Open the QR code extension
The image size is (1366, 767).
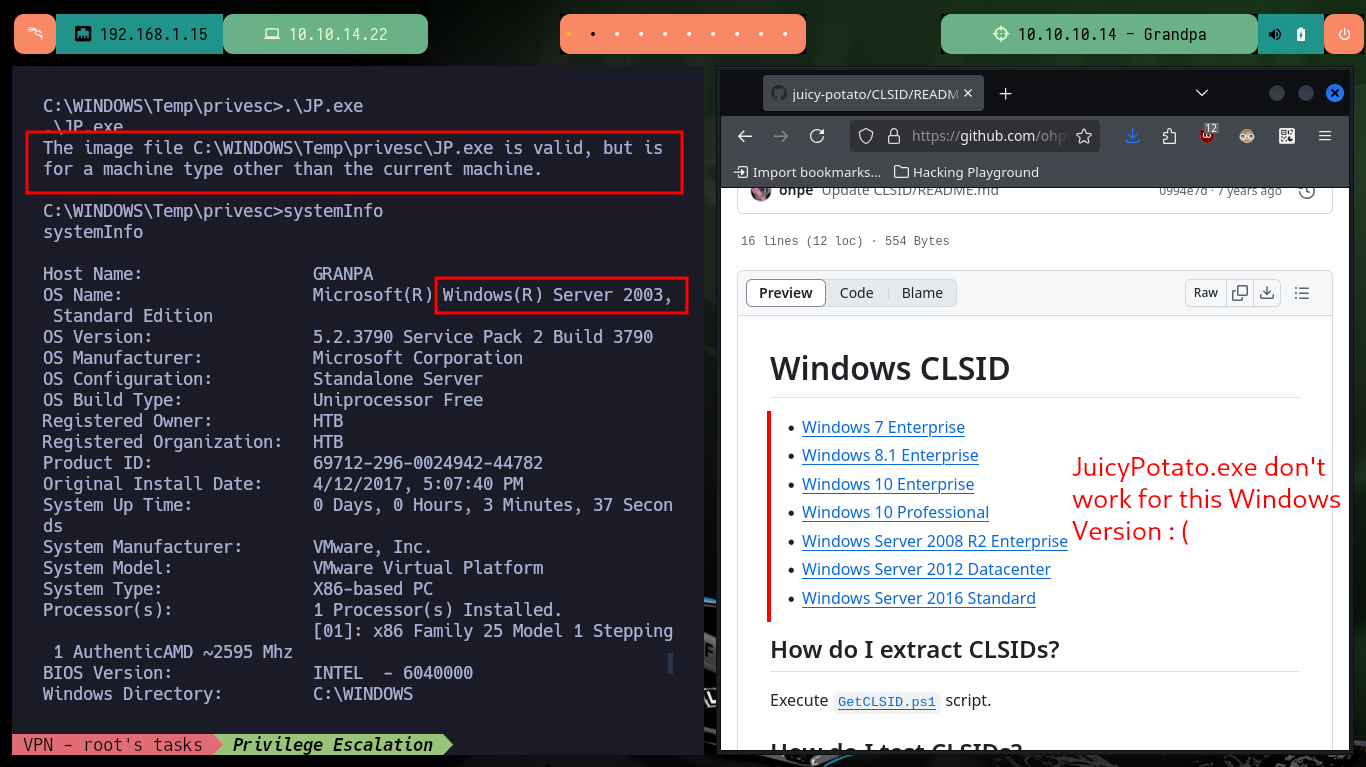coord(1287,136)
